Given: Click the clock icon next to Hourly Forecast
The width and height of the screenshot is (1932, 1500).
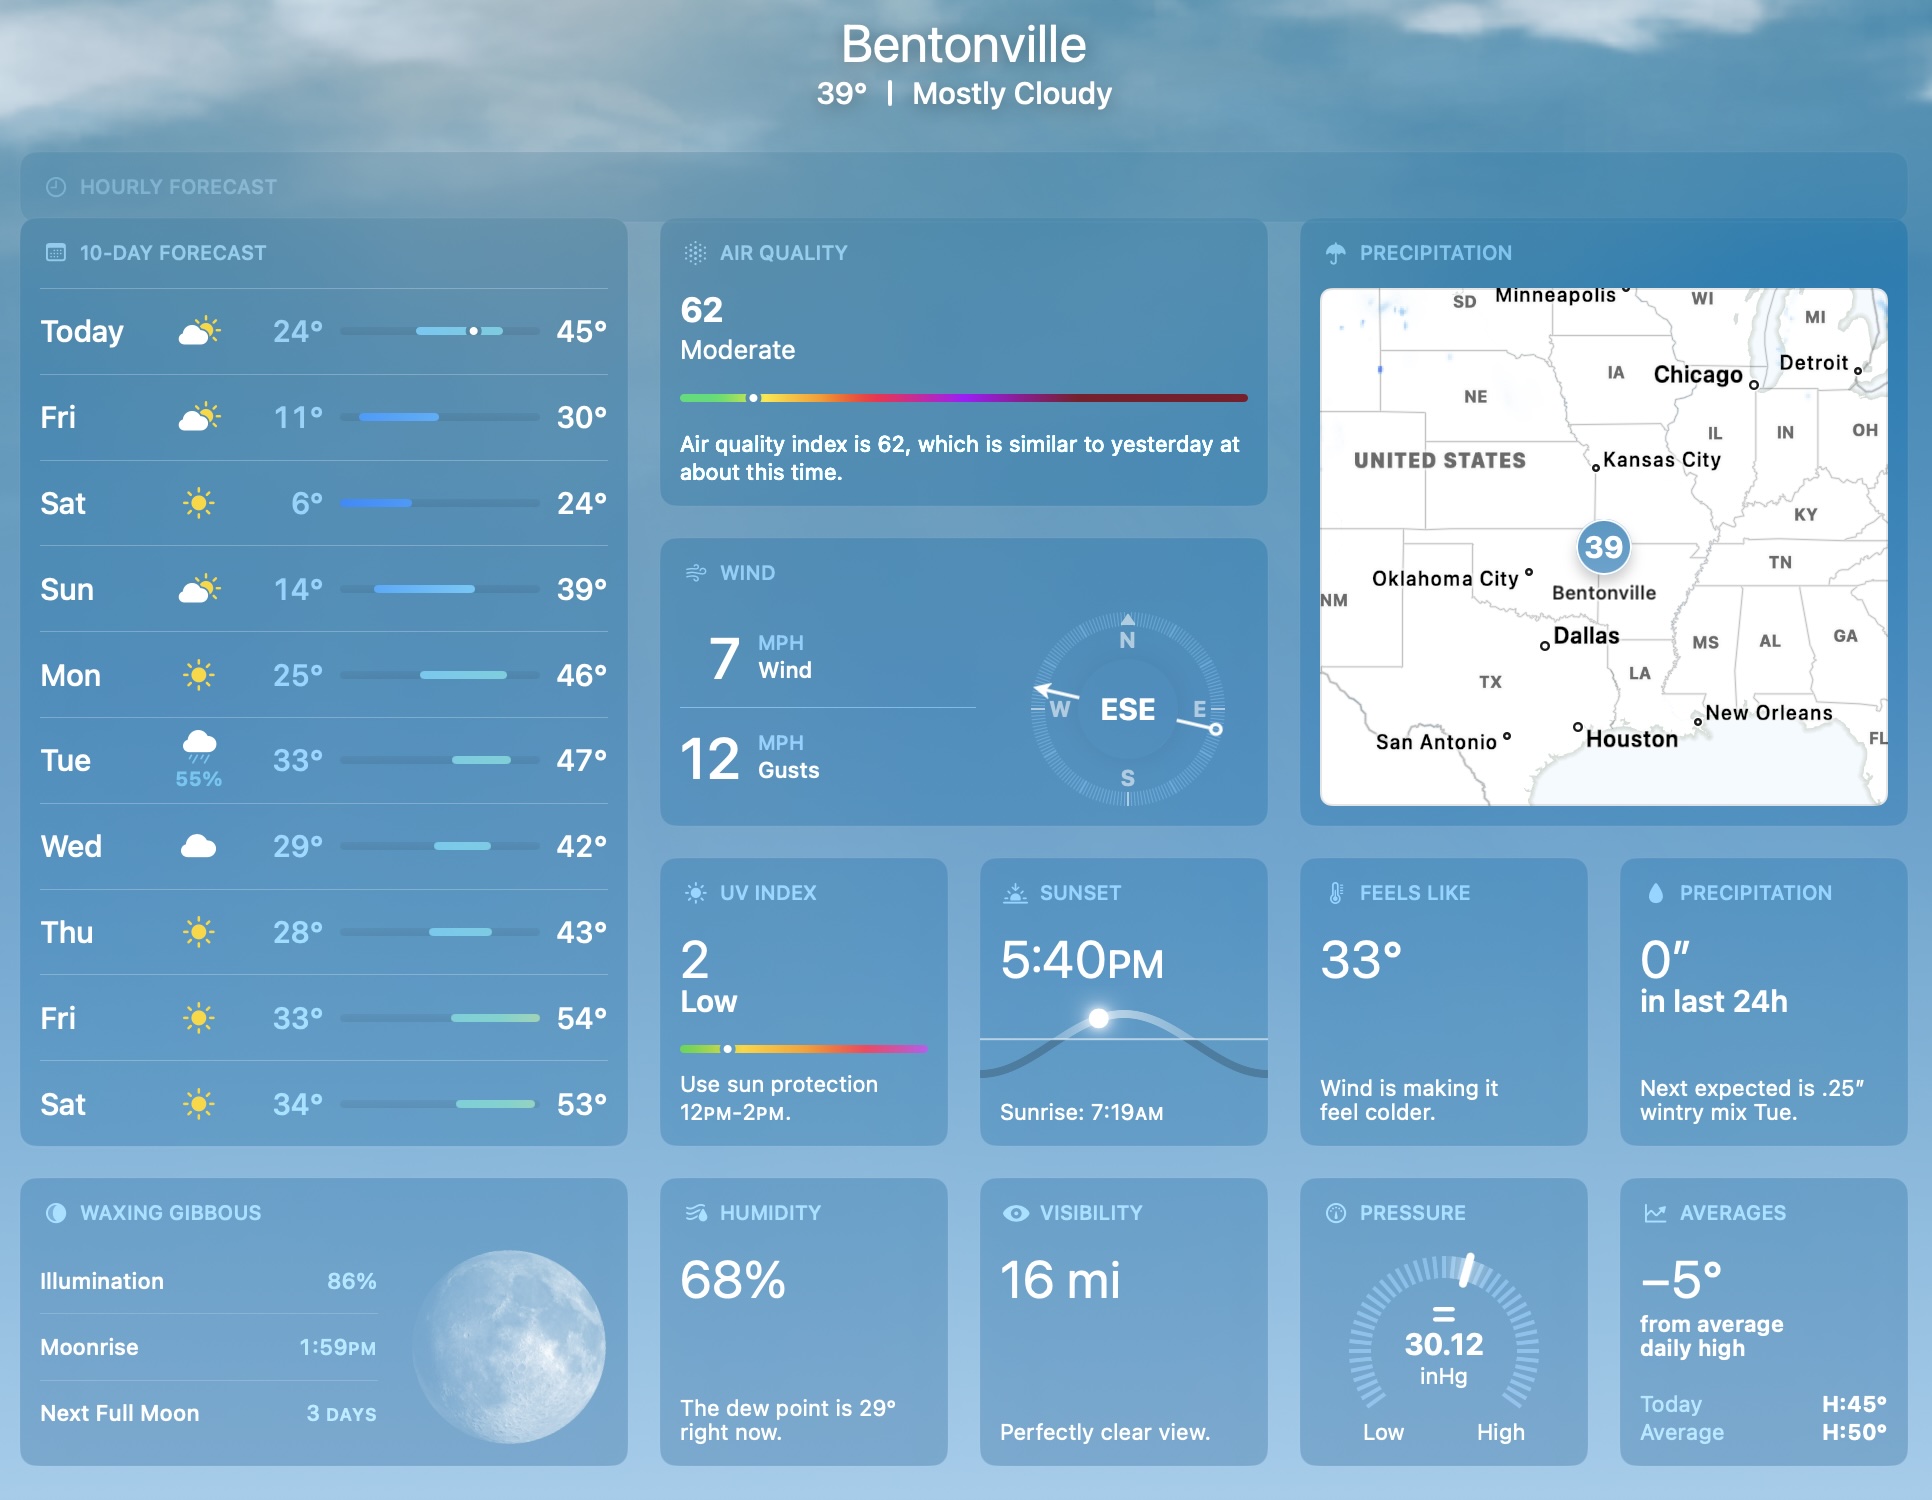Looking at the screenshot, I should pos(56,187).
